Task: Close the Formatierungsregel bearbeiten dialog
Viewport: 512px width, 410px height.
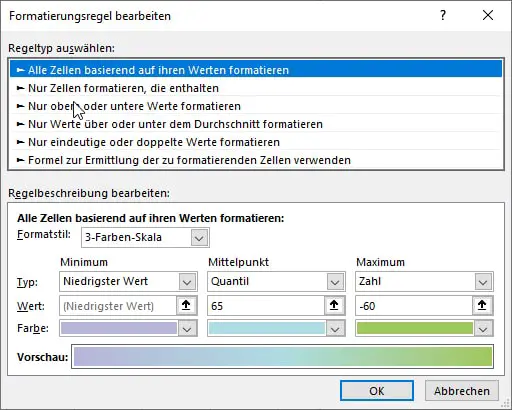Action: point(488,15)
